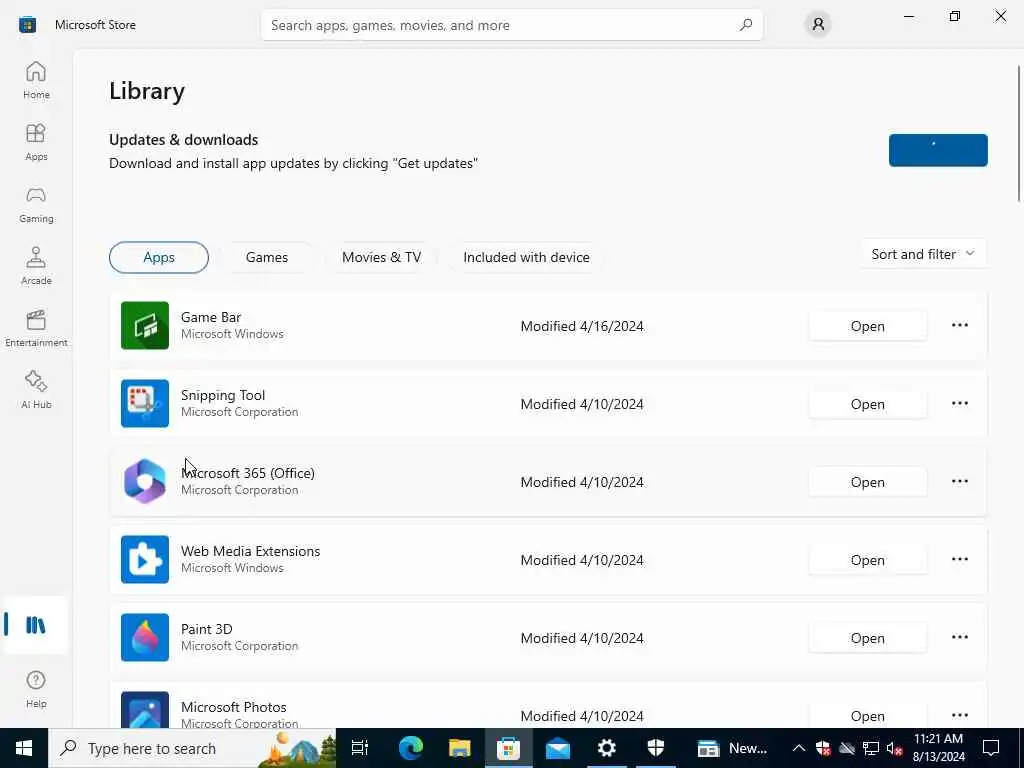The width and height of the screenshot is (1024, 768).
Task: Open the notification center icon
Action: tap(991, 748)
